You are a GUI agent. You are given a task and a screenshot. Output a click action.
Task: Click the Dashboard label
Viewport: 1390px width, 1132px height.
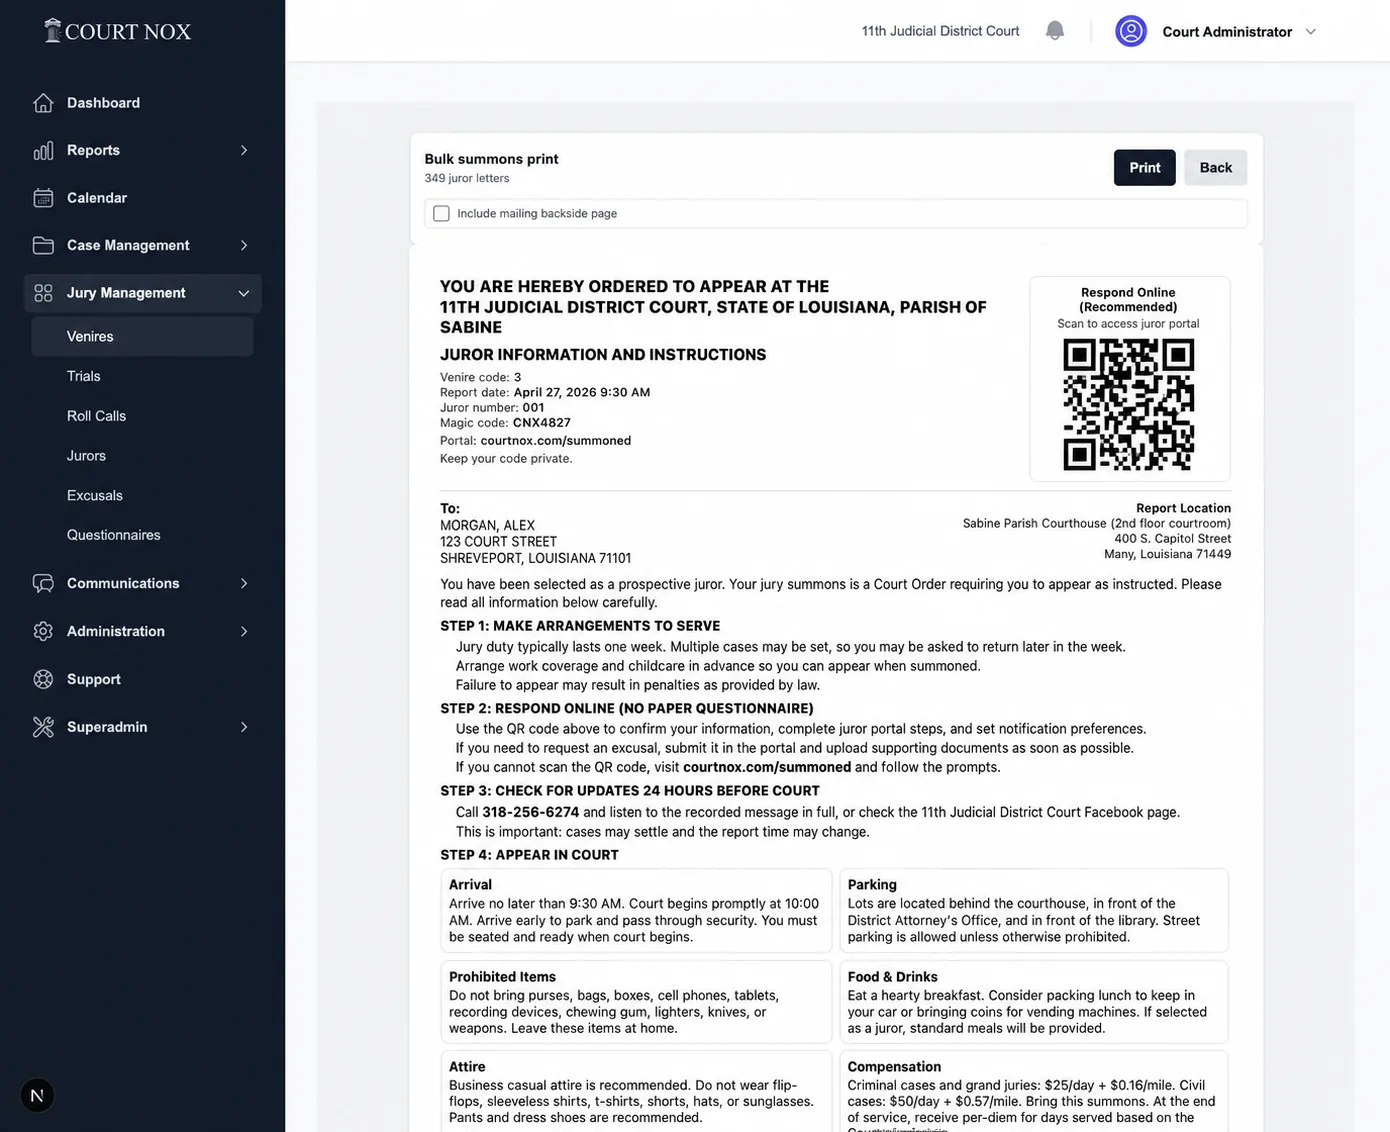pyautogui.click(x=103, y=103)
